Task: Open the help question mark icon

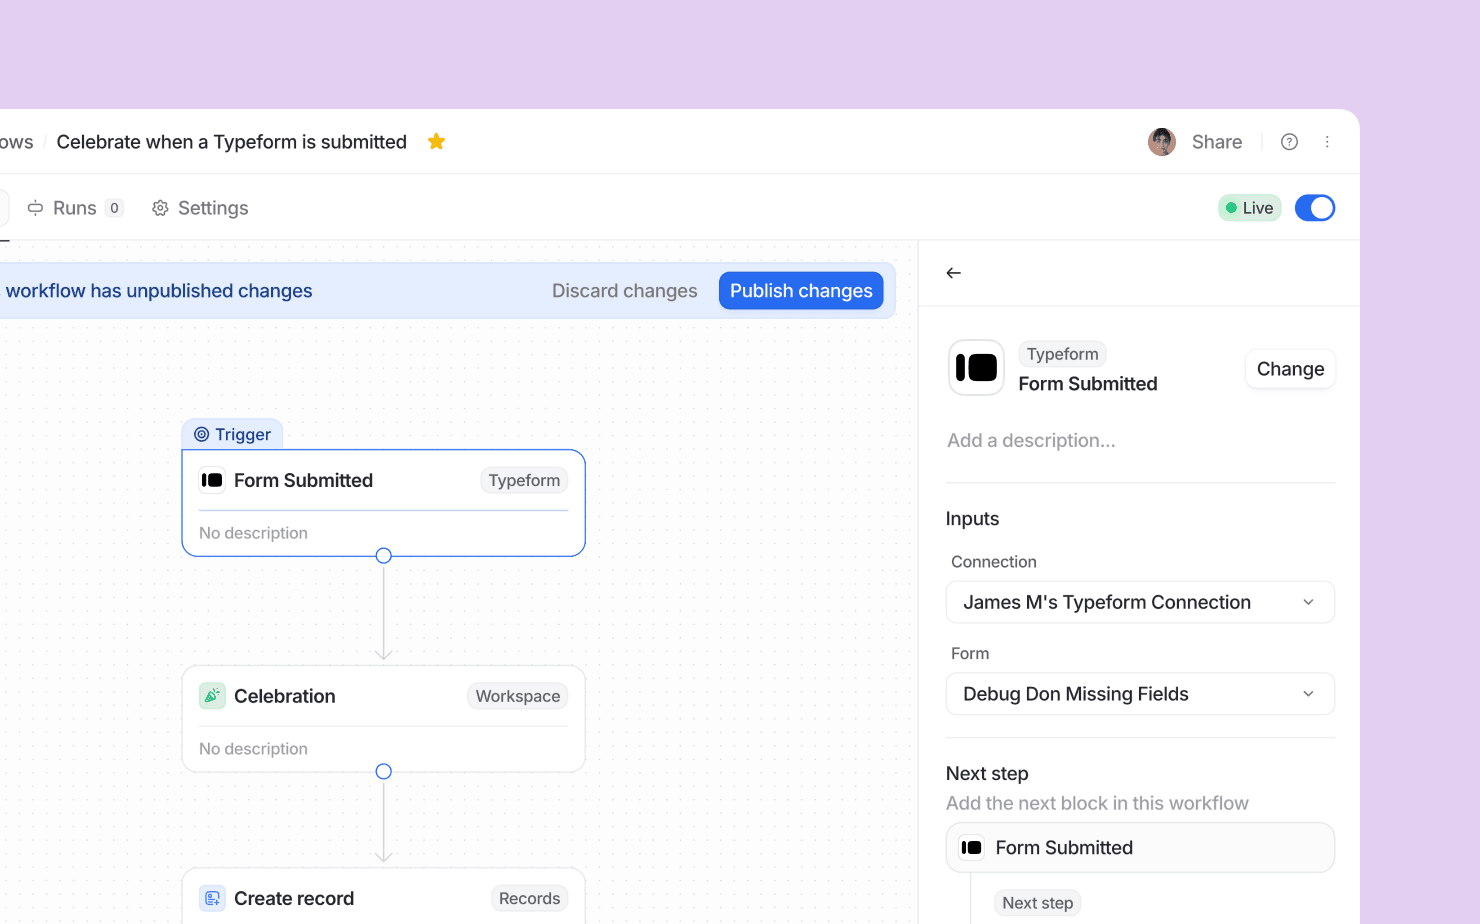Action: pyautogui.click(x=1289, y=142)
